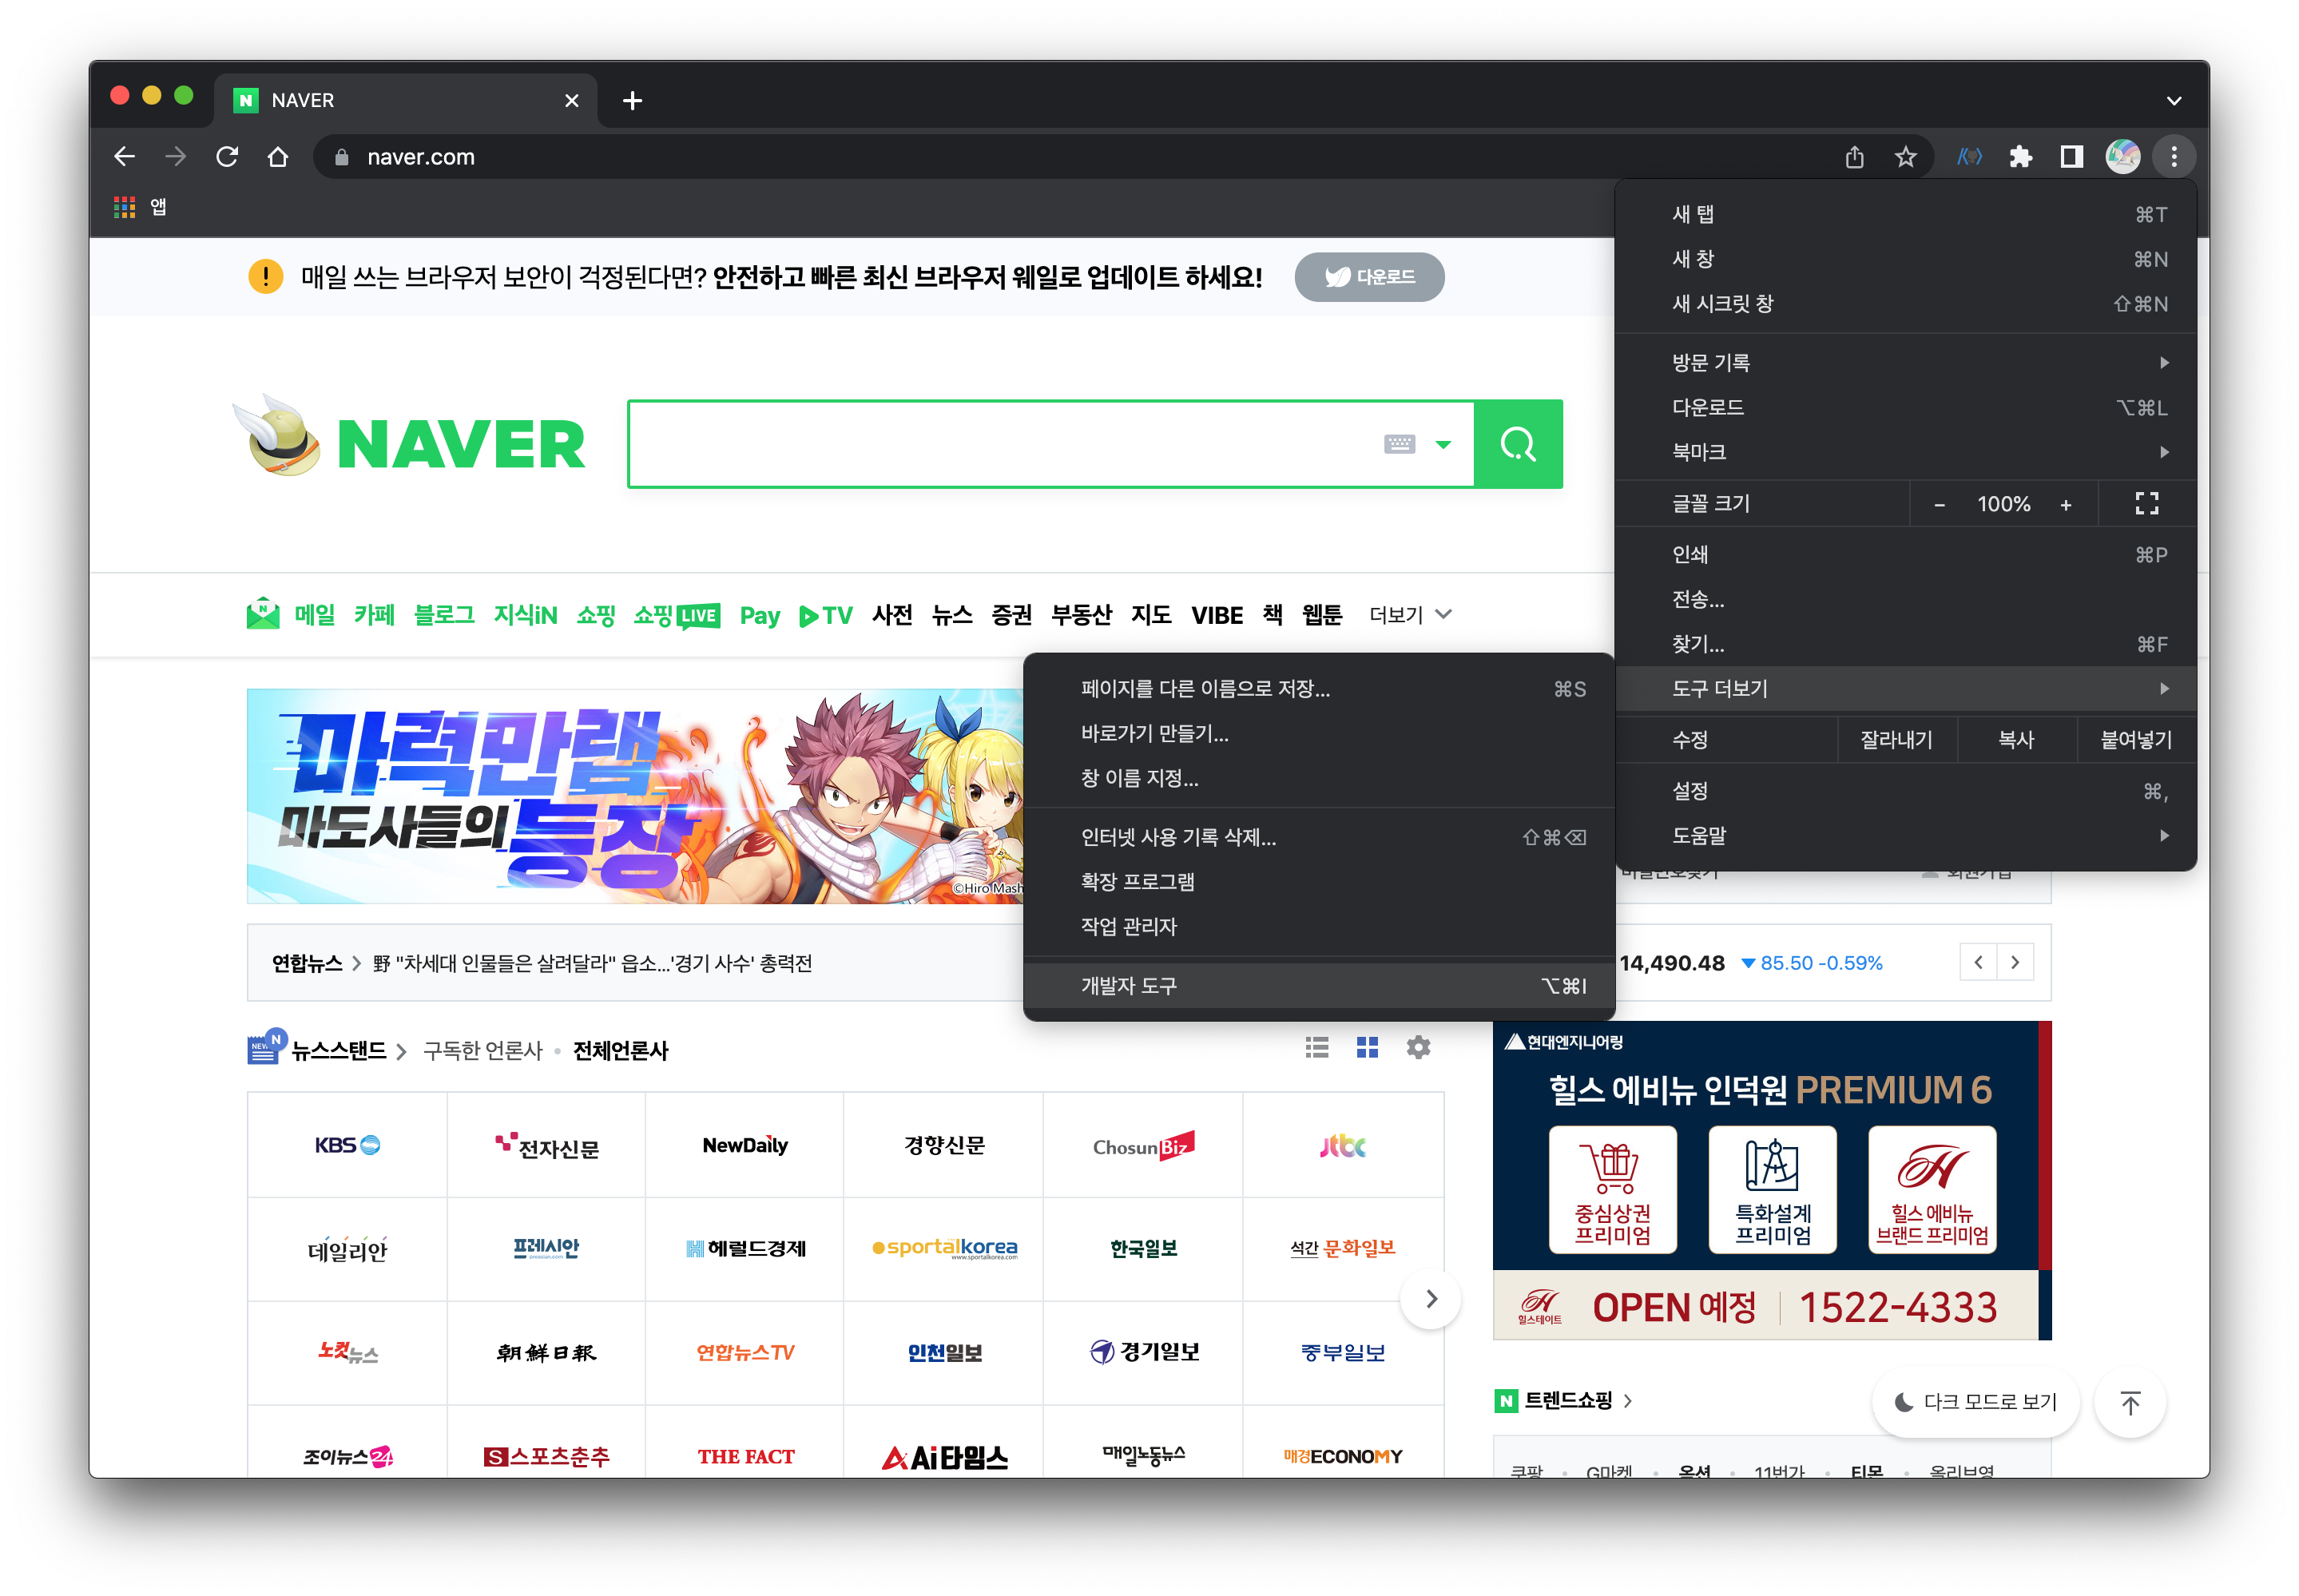This screenshot has height=1596, width=2299.
Task: Click the green search magnifier button
Action: pyautogui.click(x=1517, y=444)
